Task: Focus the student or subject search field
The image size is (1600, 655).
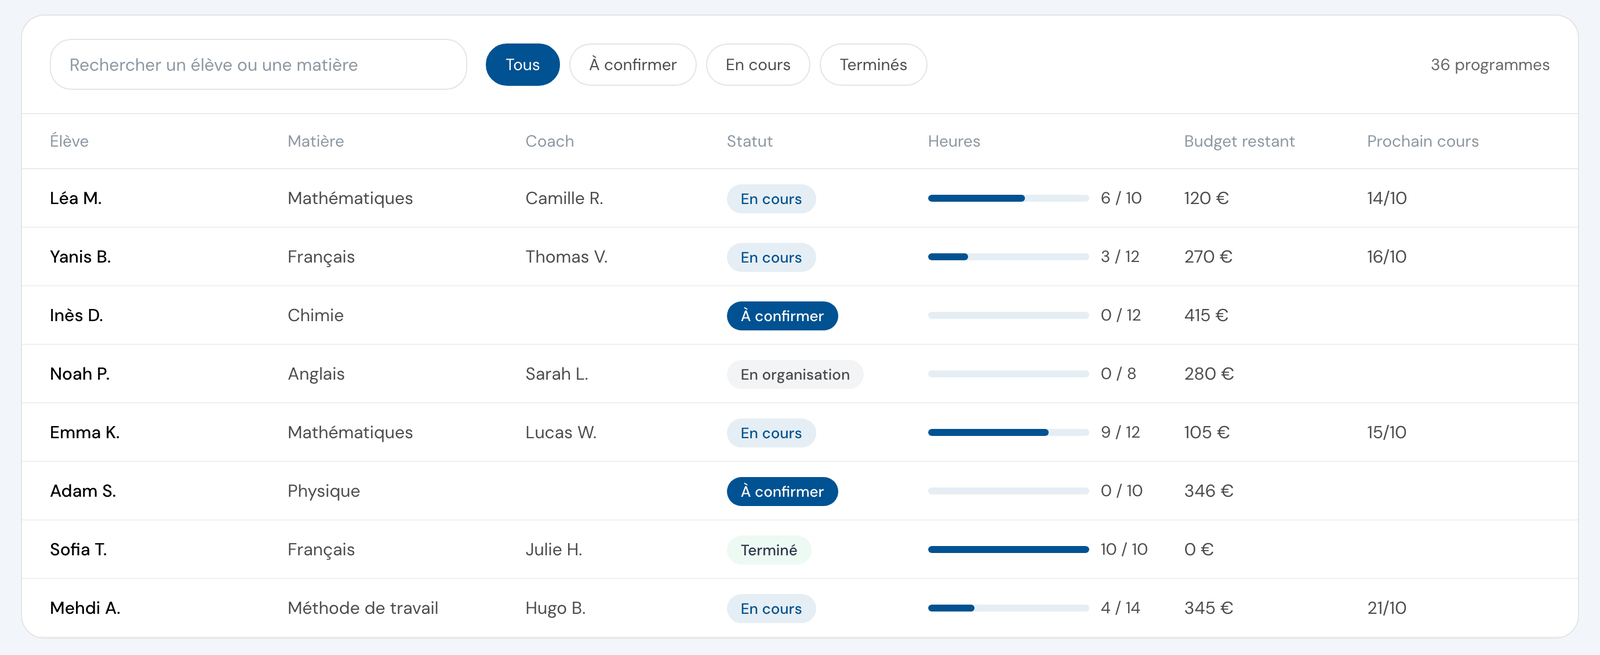Action: point(258,65)
